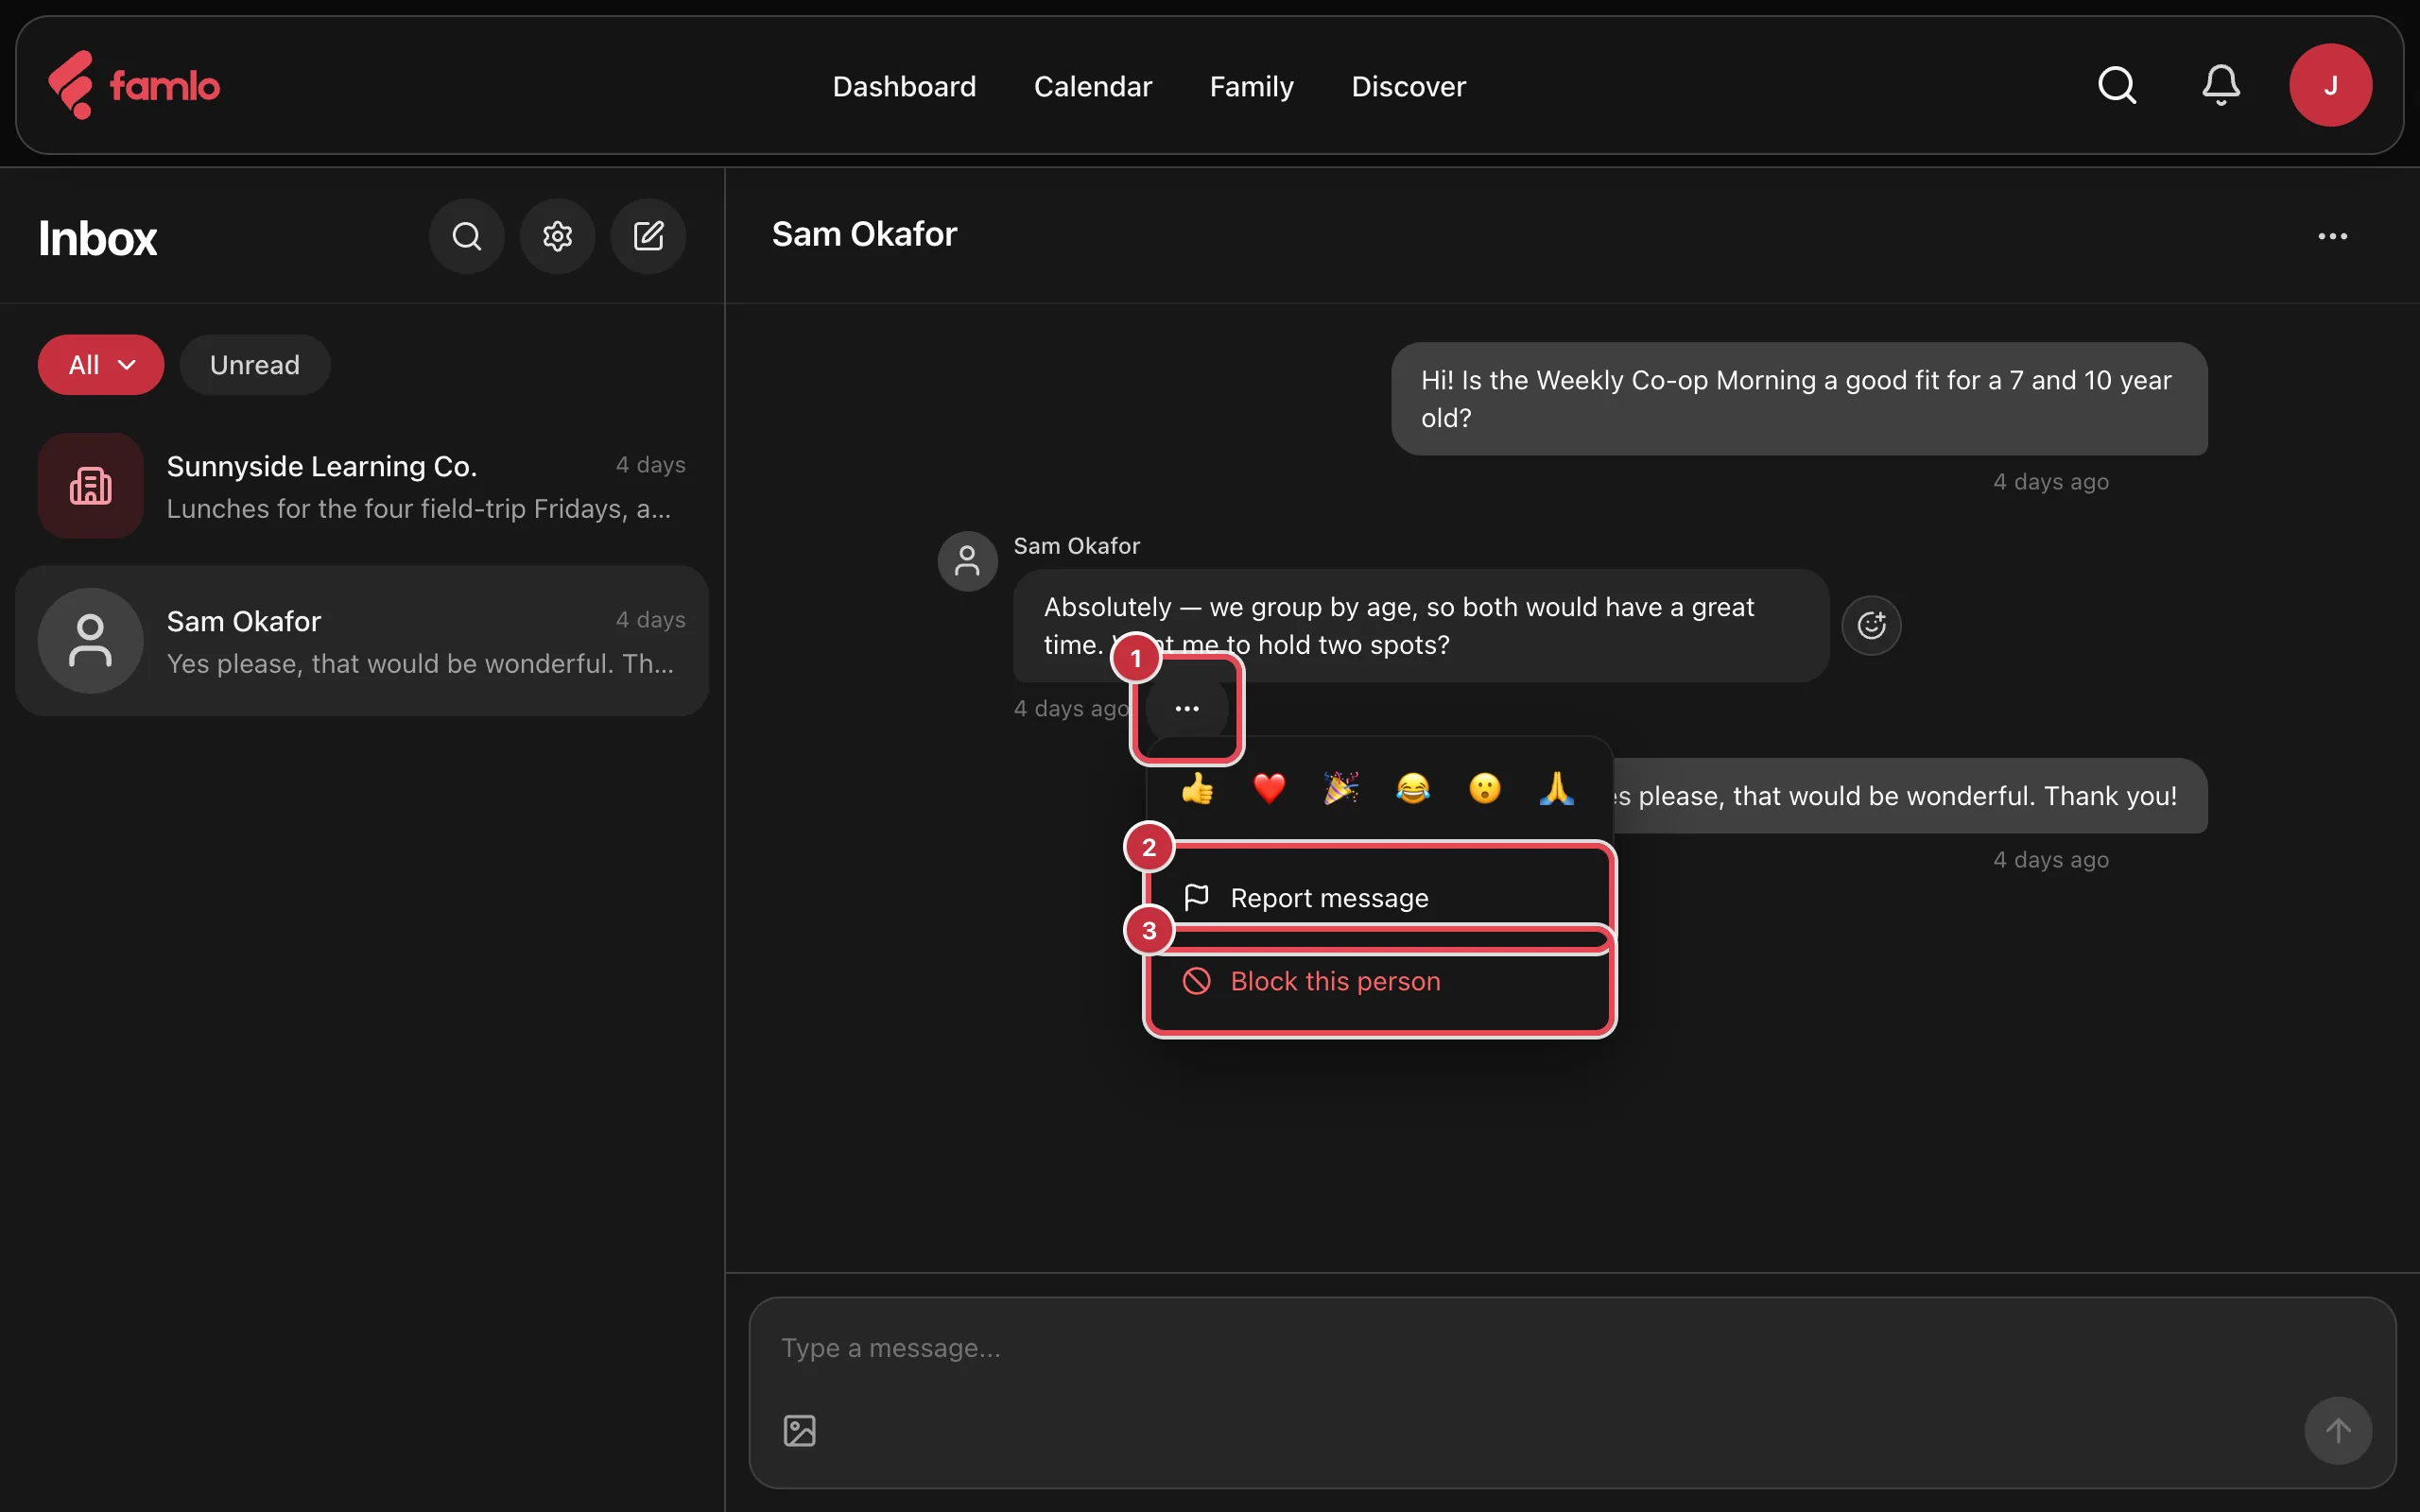Click the famlo logo

coord(134,85)
